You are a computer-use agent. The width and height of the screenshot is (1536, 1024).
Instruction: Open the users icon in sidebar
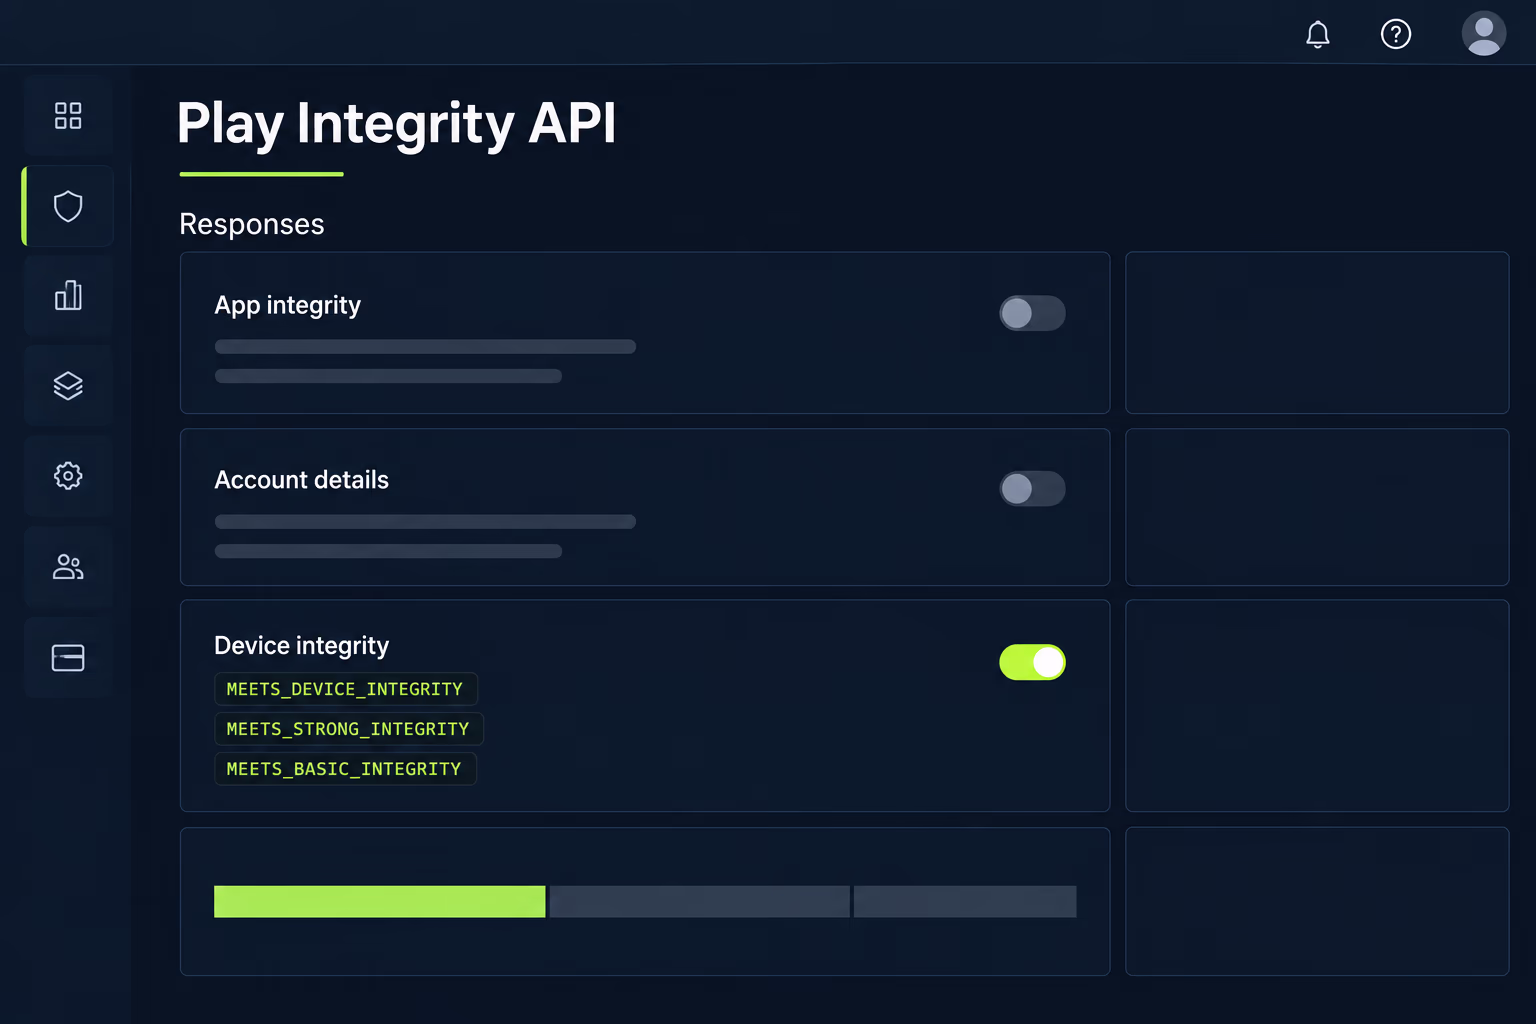[68, 567]
